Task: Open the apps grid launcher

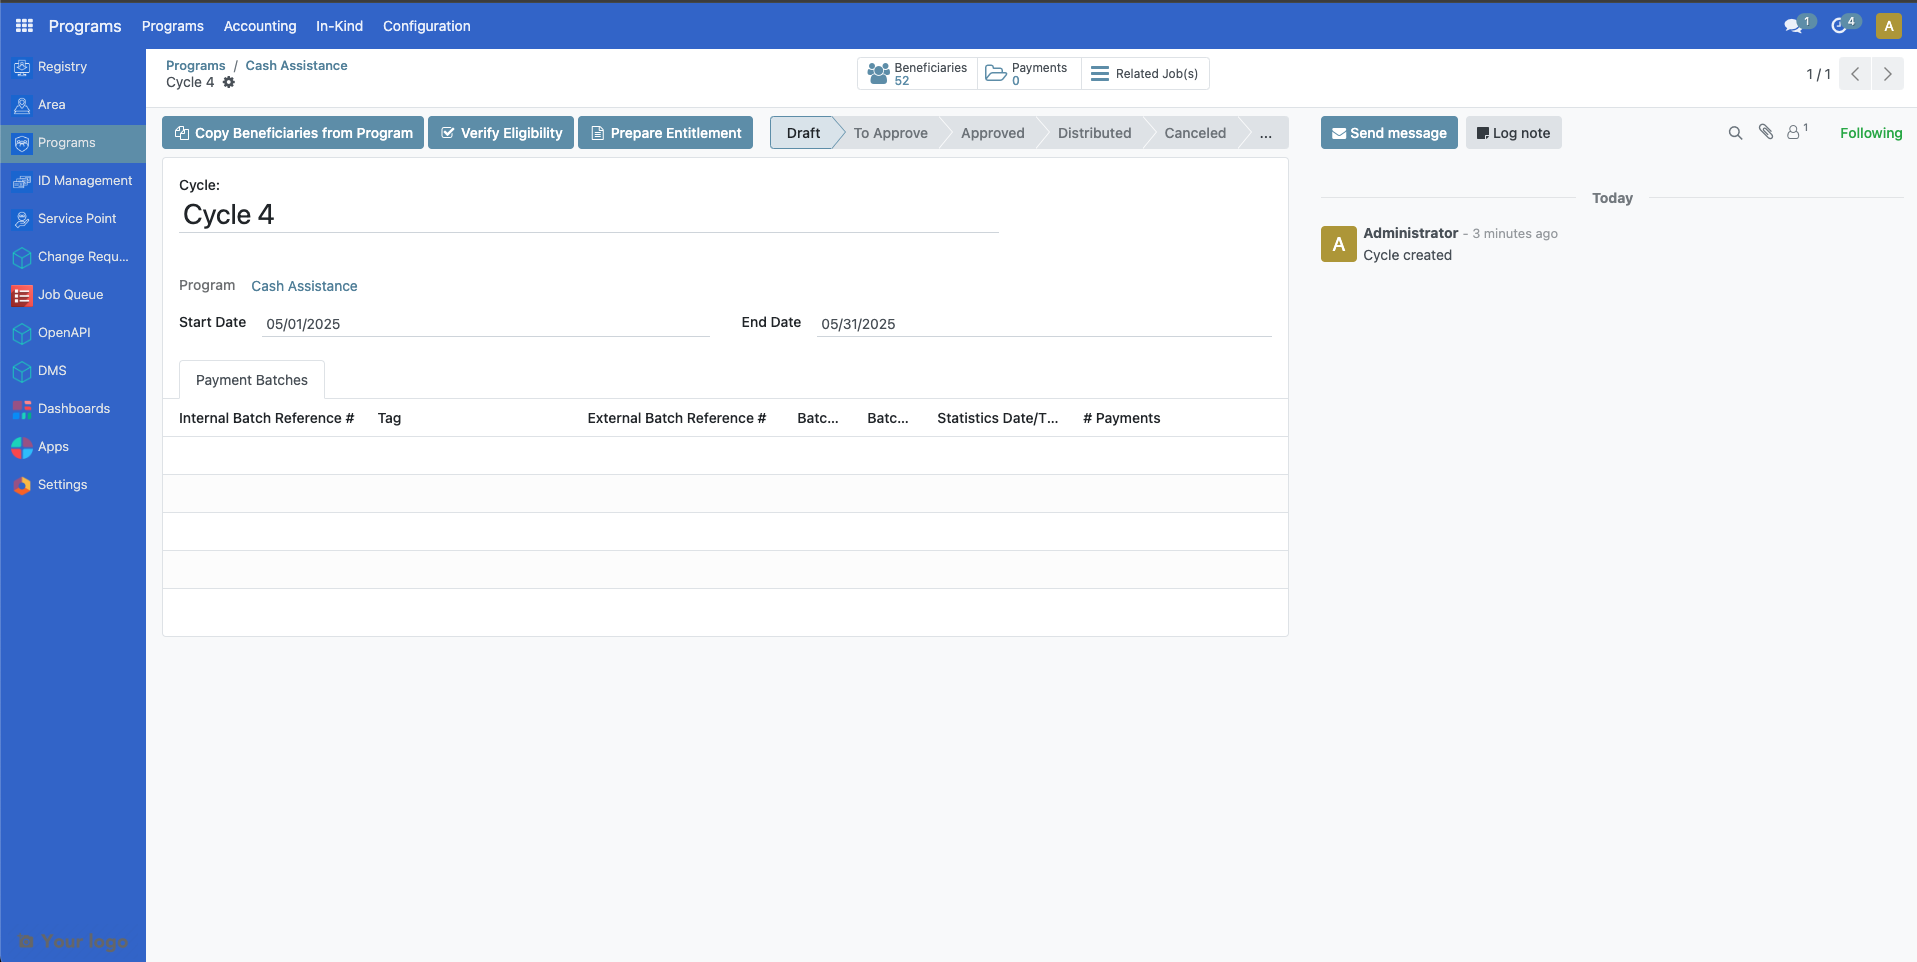Action: (x=23, y=25)
